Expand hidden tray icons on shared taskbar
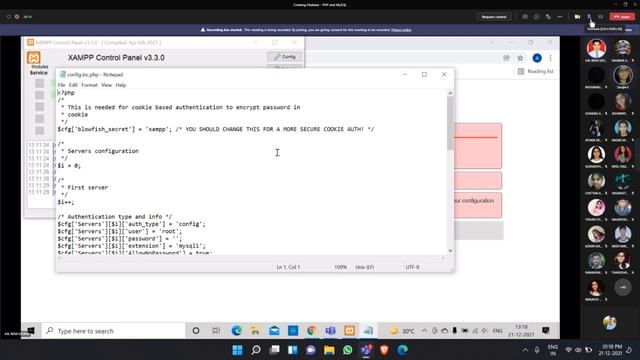Image resolution: width=640 pixels, height=360 pixels. 424,331
